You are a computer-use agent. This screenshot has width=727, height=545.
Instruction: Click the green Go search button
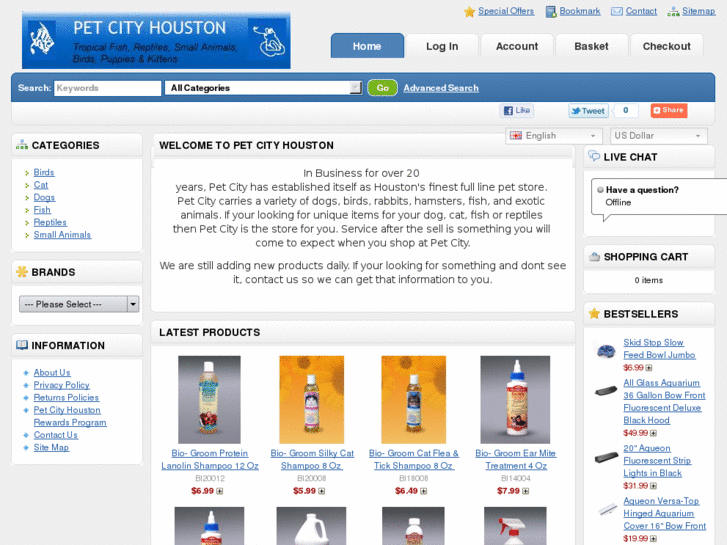coord(383,88)
